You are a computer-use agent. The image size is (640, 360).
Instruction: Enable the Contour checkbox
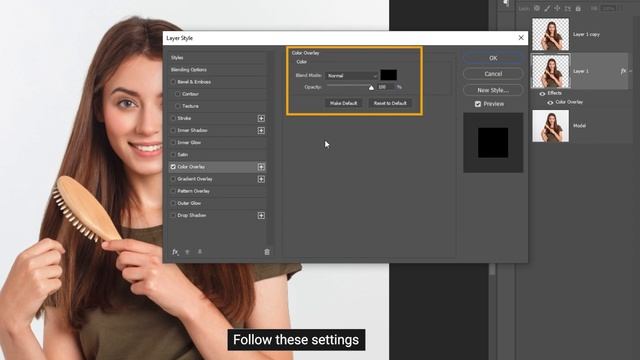pyautogui.click(x=178, y=94)
